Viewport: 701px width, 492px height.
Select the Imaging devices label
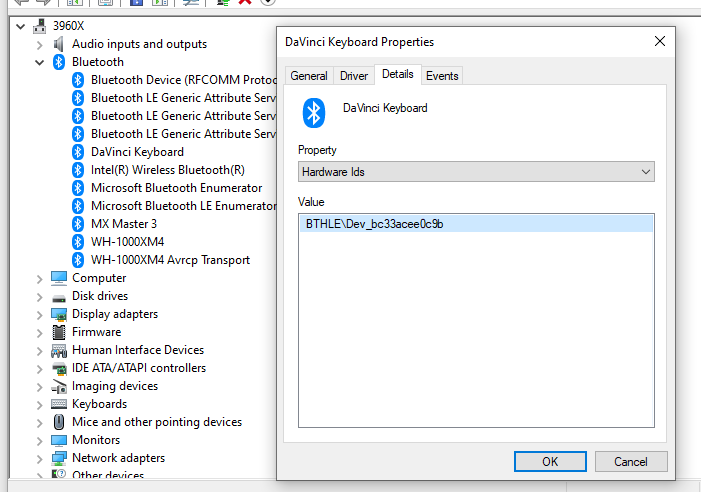pos(115,386)
